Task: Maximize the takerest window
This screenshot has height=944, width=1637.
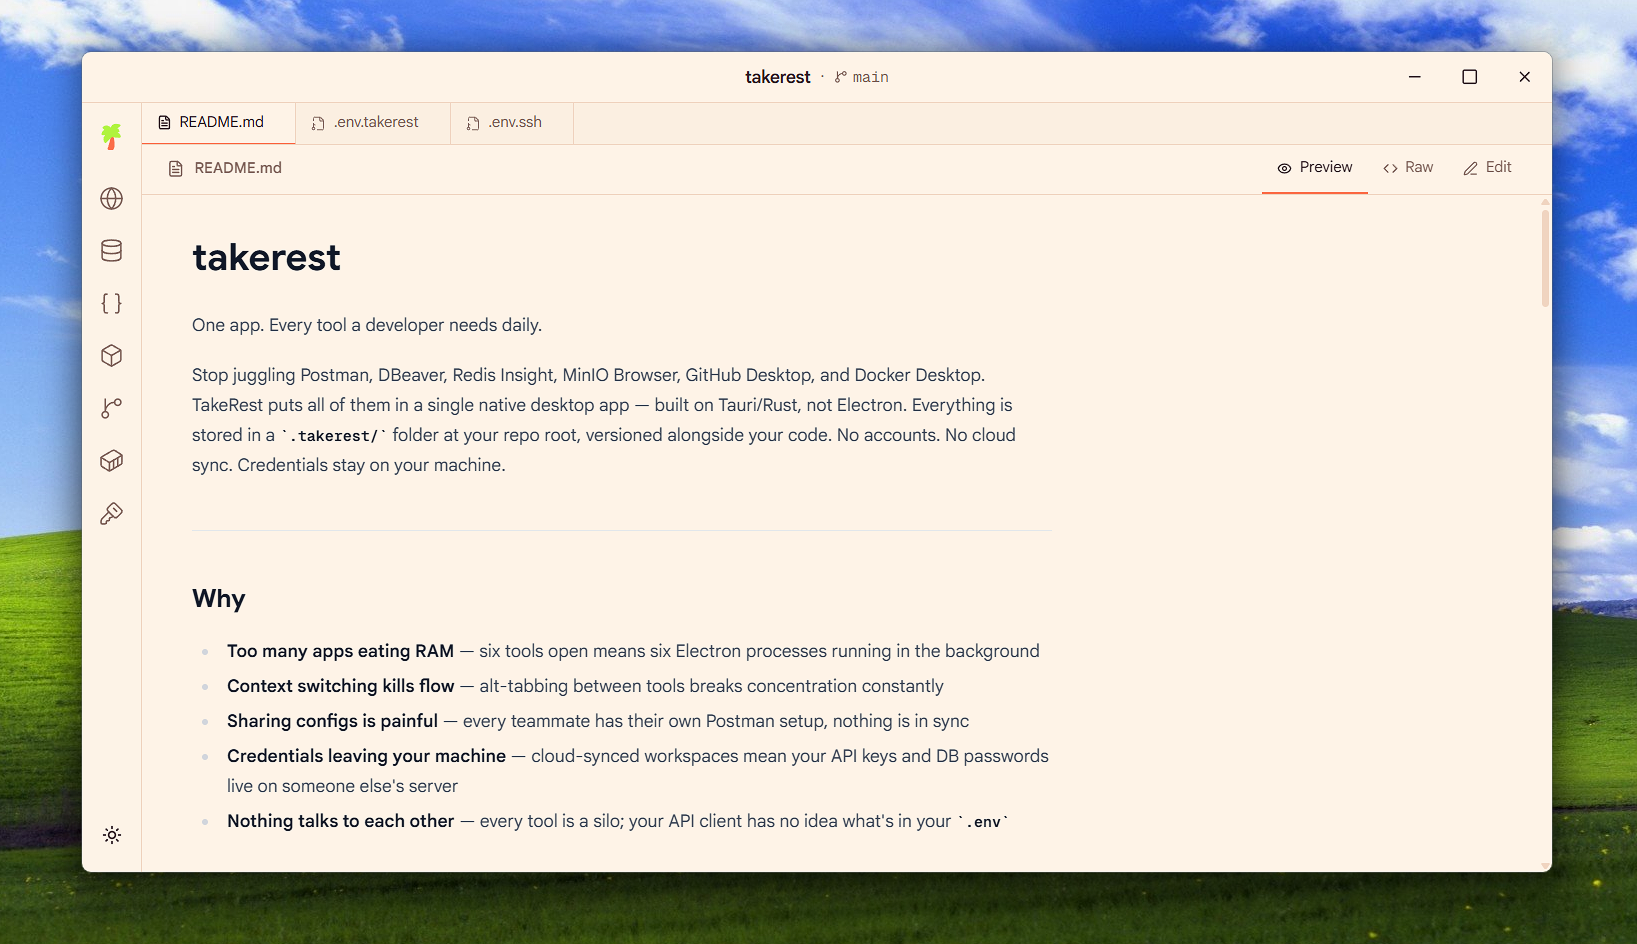Action: click(x=1469, y=77)
